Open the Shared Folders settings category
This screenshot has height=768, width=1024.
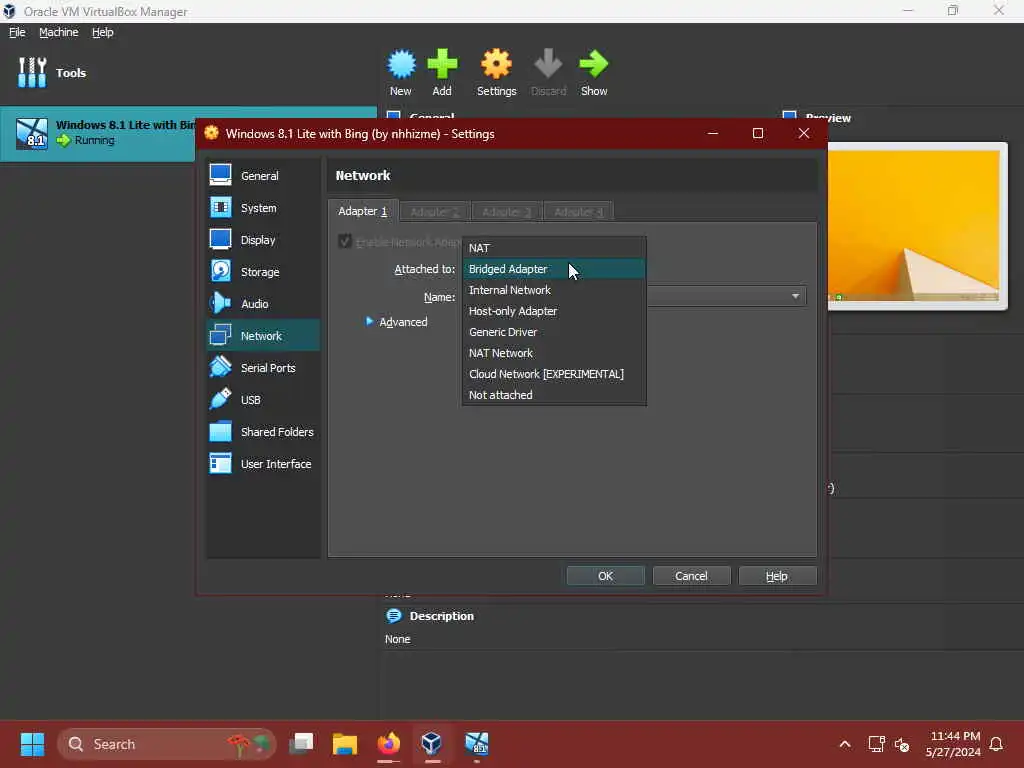click(x=263, y=432)
